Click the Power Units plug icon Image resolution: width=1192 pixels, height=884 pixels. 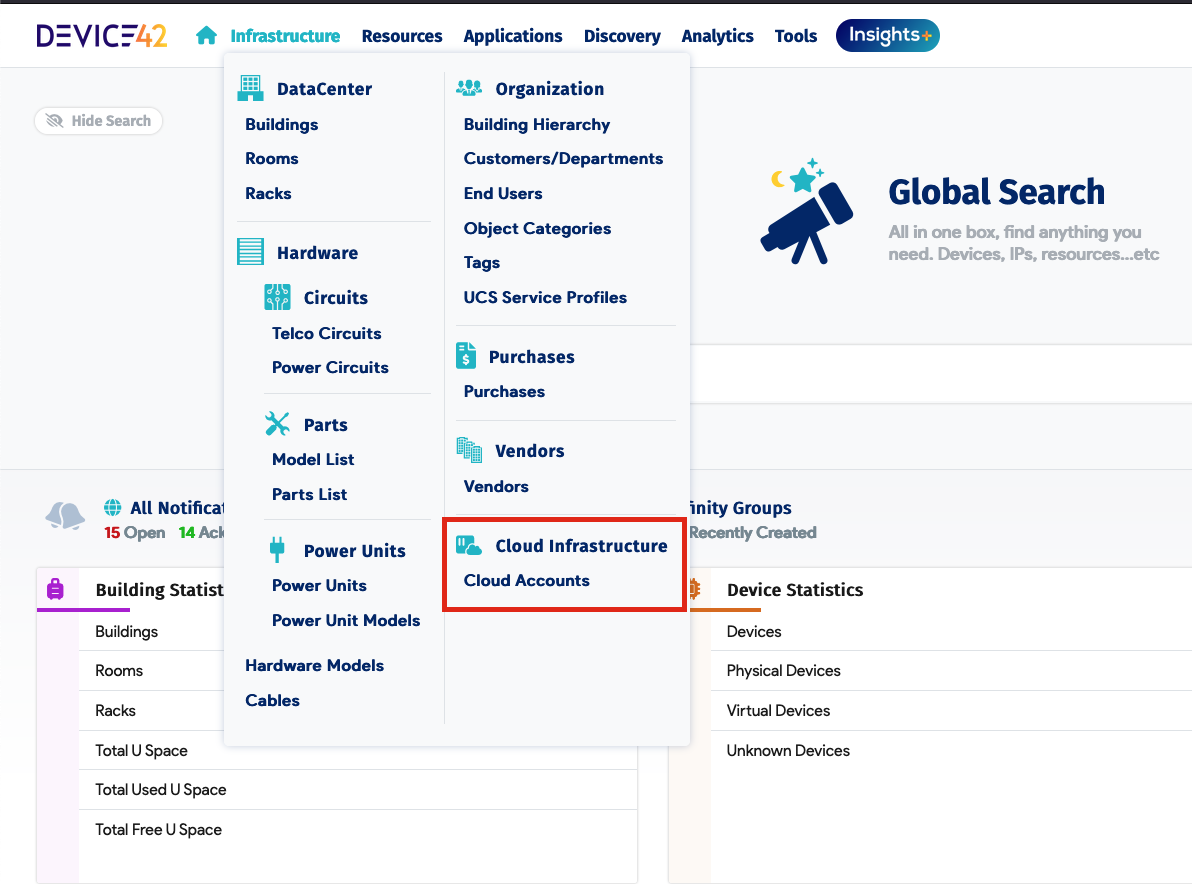pyautogui.click(x=277, y=550)
